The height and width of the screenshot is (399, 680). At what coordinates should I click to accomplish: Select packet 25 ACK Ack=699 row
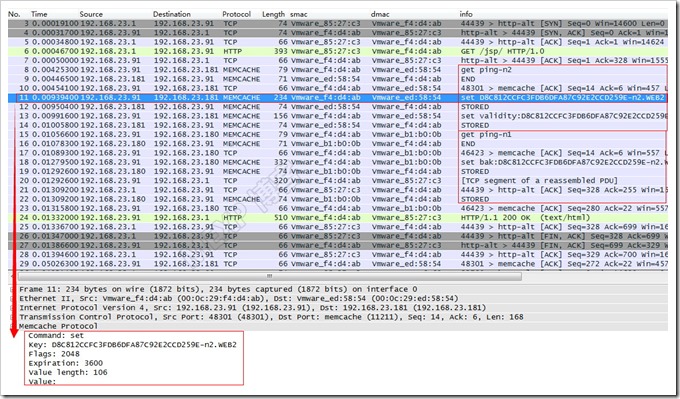click(x=338, y=227)
